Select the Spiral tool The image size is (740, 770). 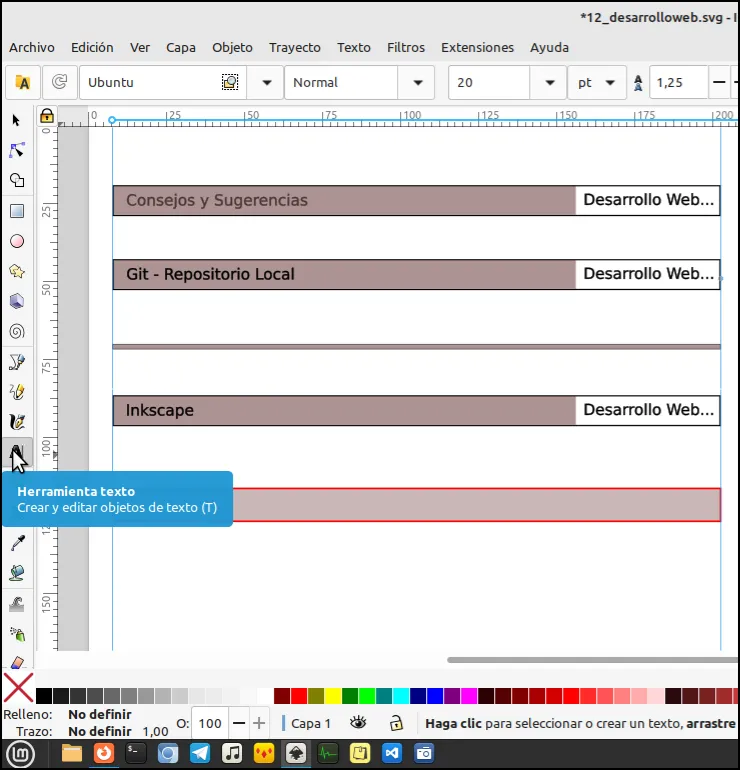tap(17, 331)
